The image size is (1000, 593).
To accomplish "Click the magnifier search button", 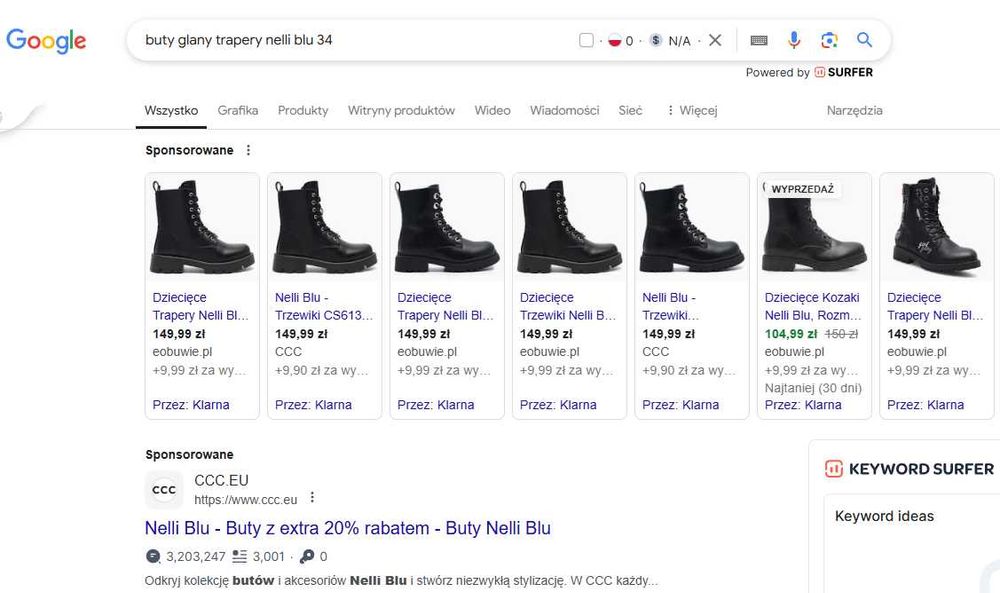I will tap(864, 40).
